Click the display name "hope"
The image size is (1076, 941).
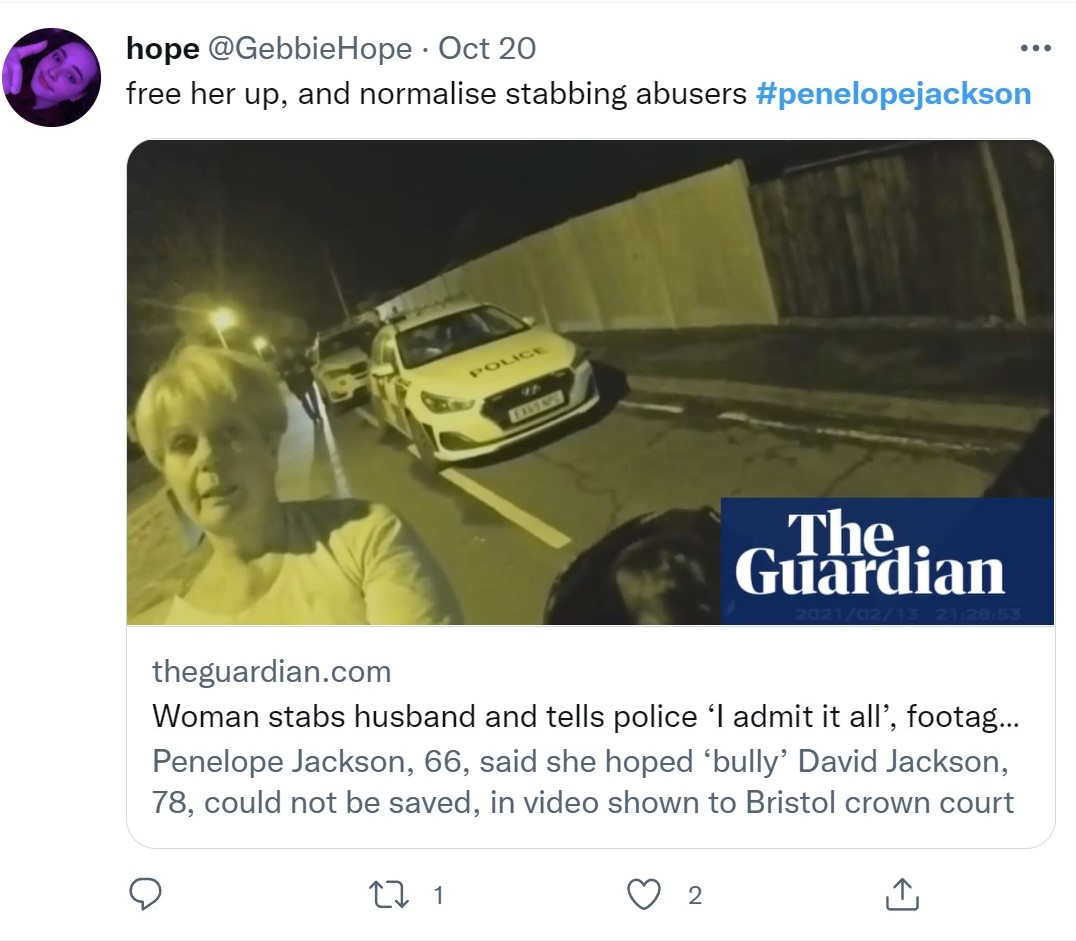[162, 48]
